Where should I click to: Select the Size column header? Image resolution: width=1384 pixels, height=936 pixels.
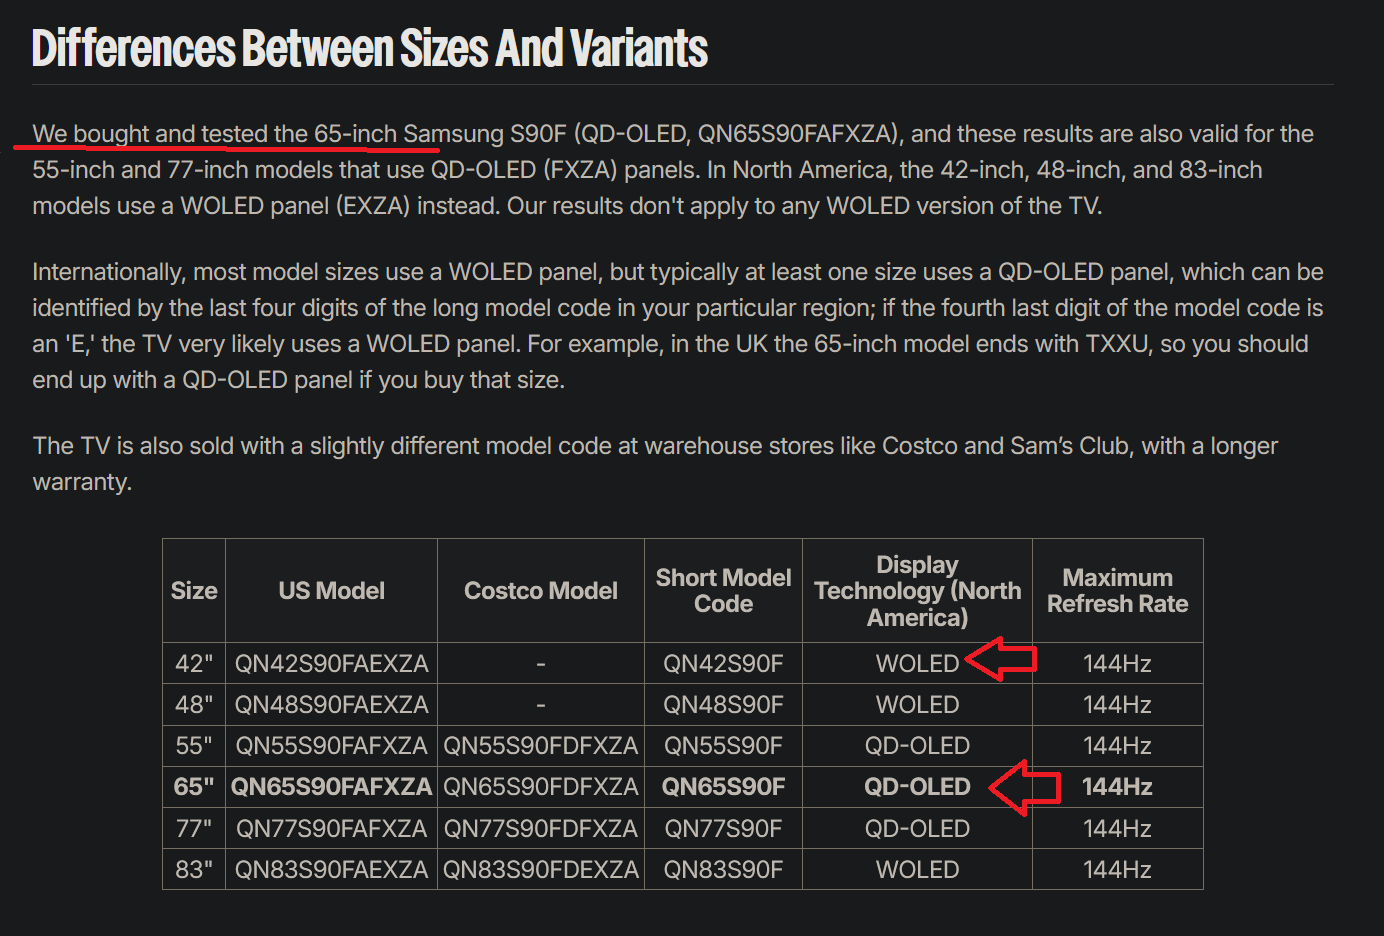tap(194, 591)
